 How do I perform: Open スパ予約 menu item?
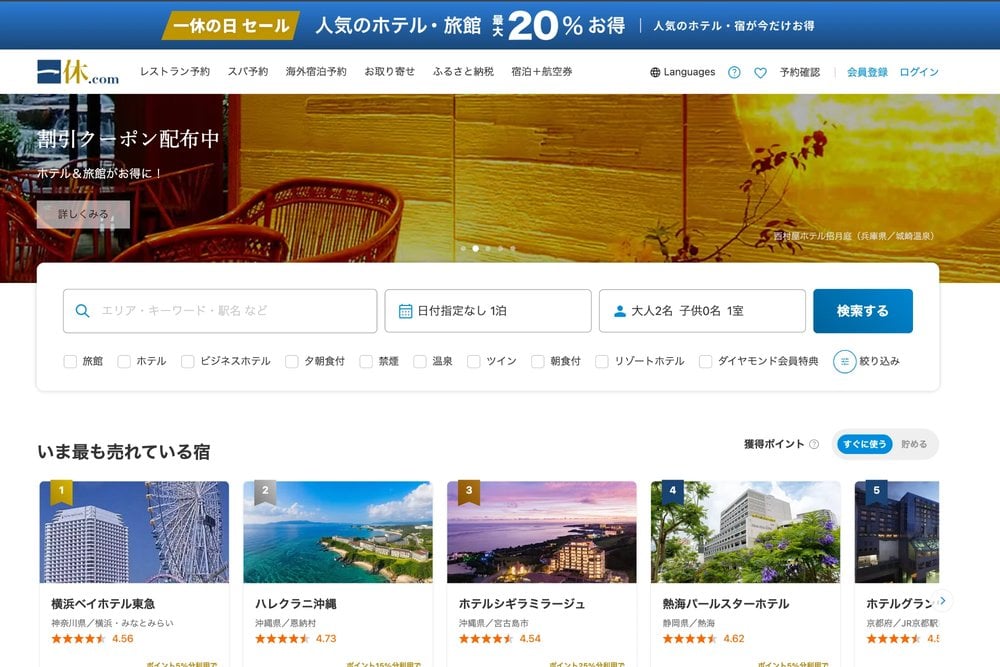click(248, 72)
